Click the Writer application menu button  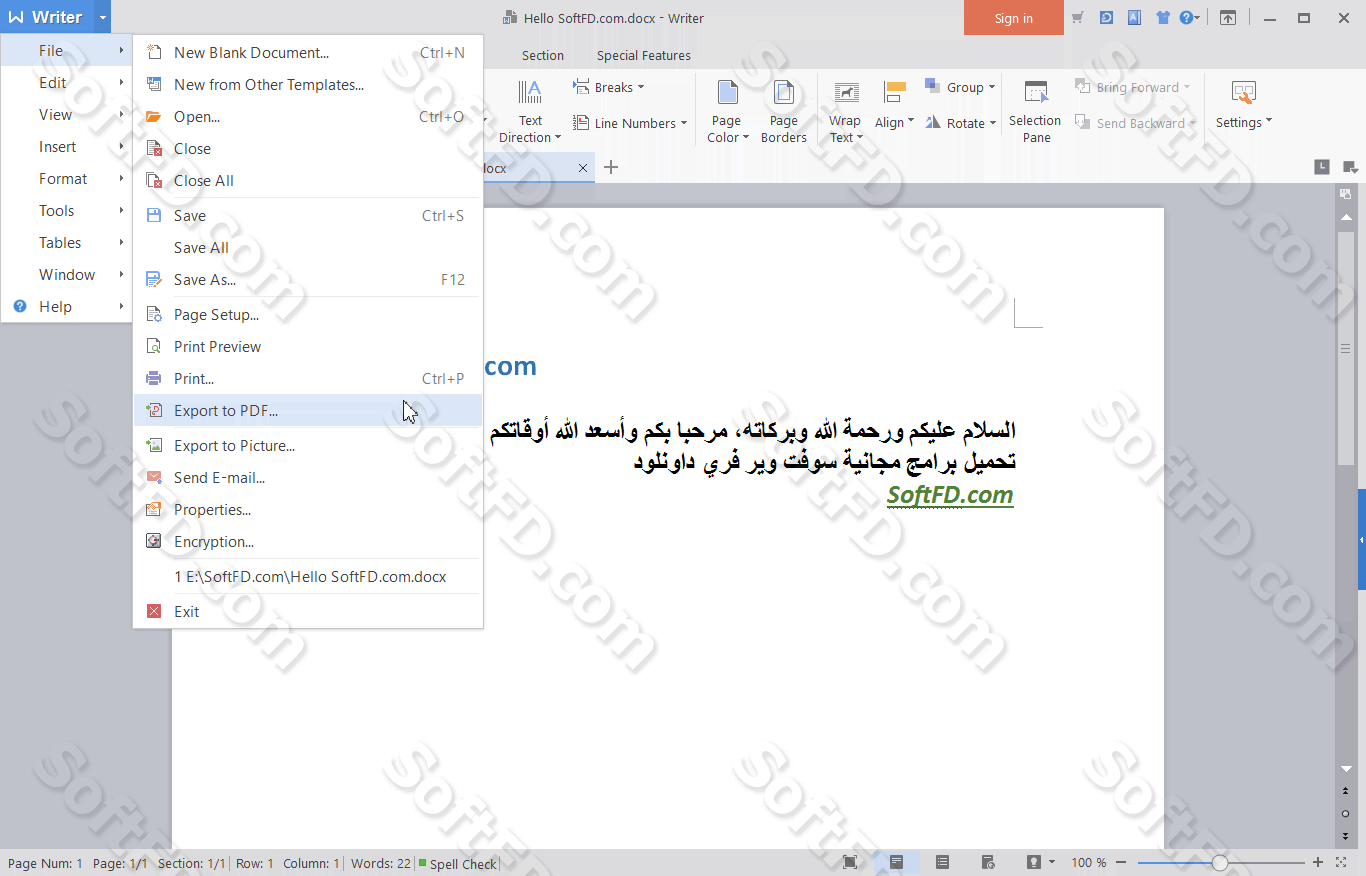46,17
